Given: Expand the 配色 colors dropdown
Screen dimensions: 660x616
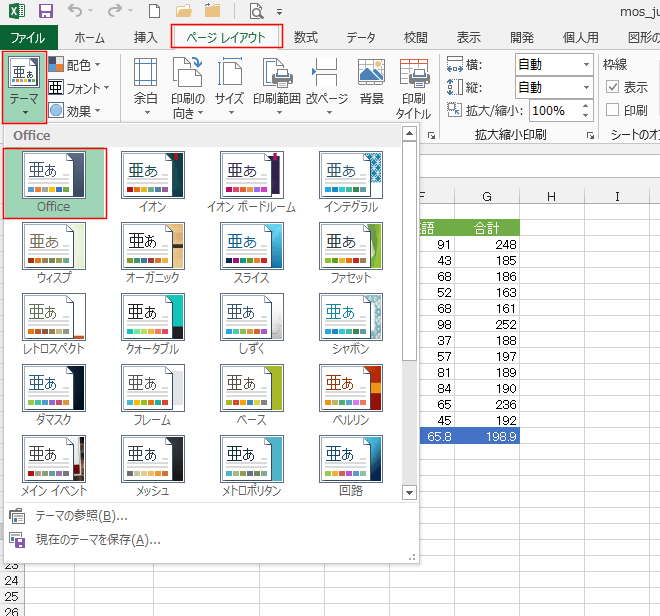Looking at the screenshot, I should pos(77,65).
